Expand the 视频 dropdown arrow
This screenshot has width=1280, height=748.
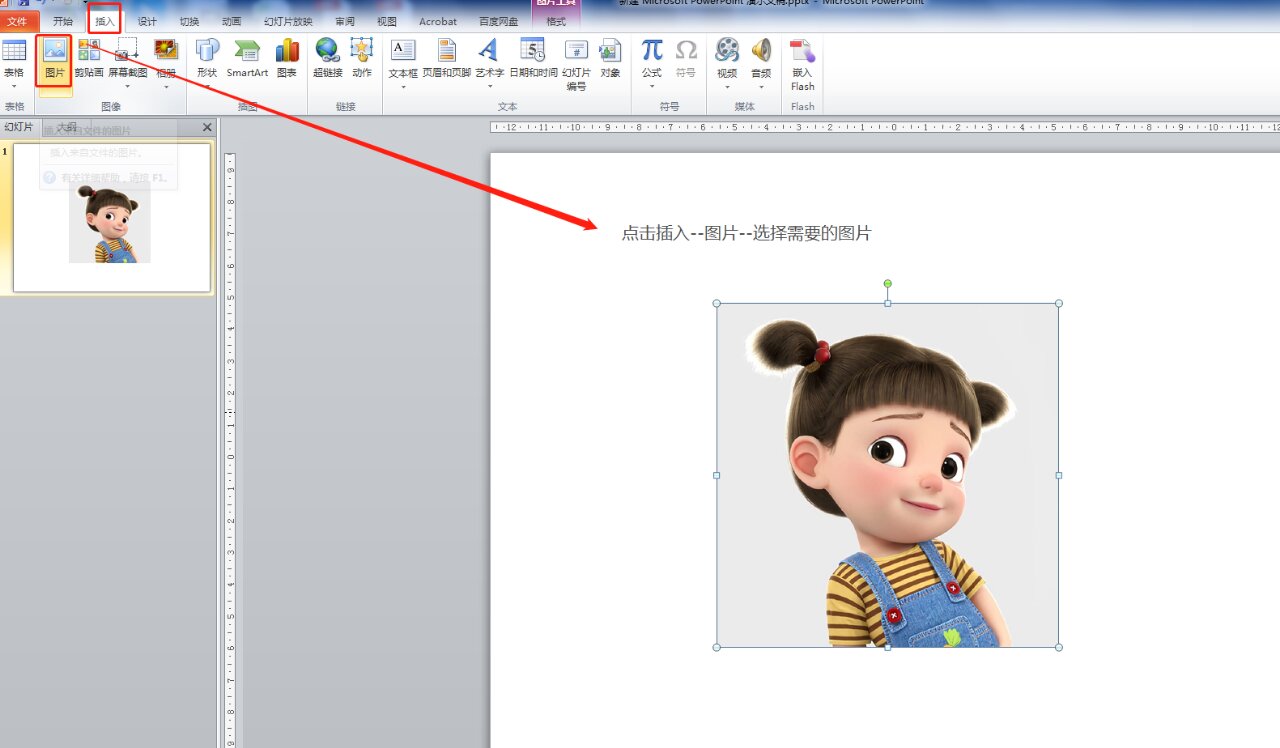tap(727, 87)
